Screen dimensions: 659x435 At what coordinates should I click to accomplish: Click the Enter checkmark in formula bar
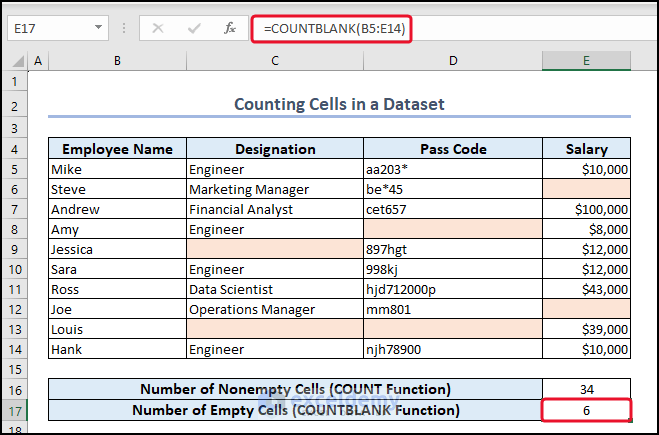tap(194, 28)
